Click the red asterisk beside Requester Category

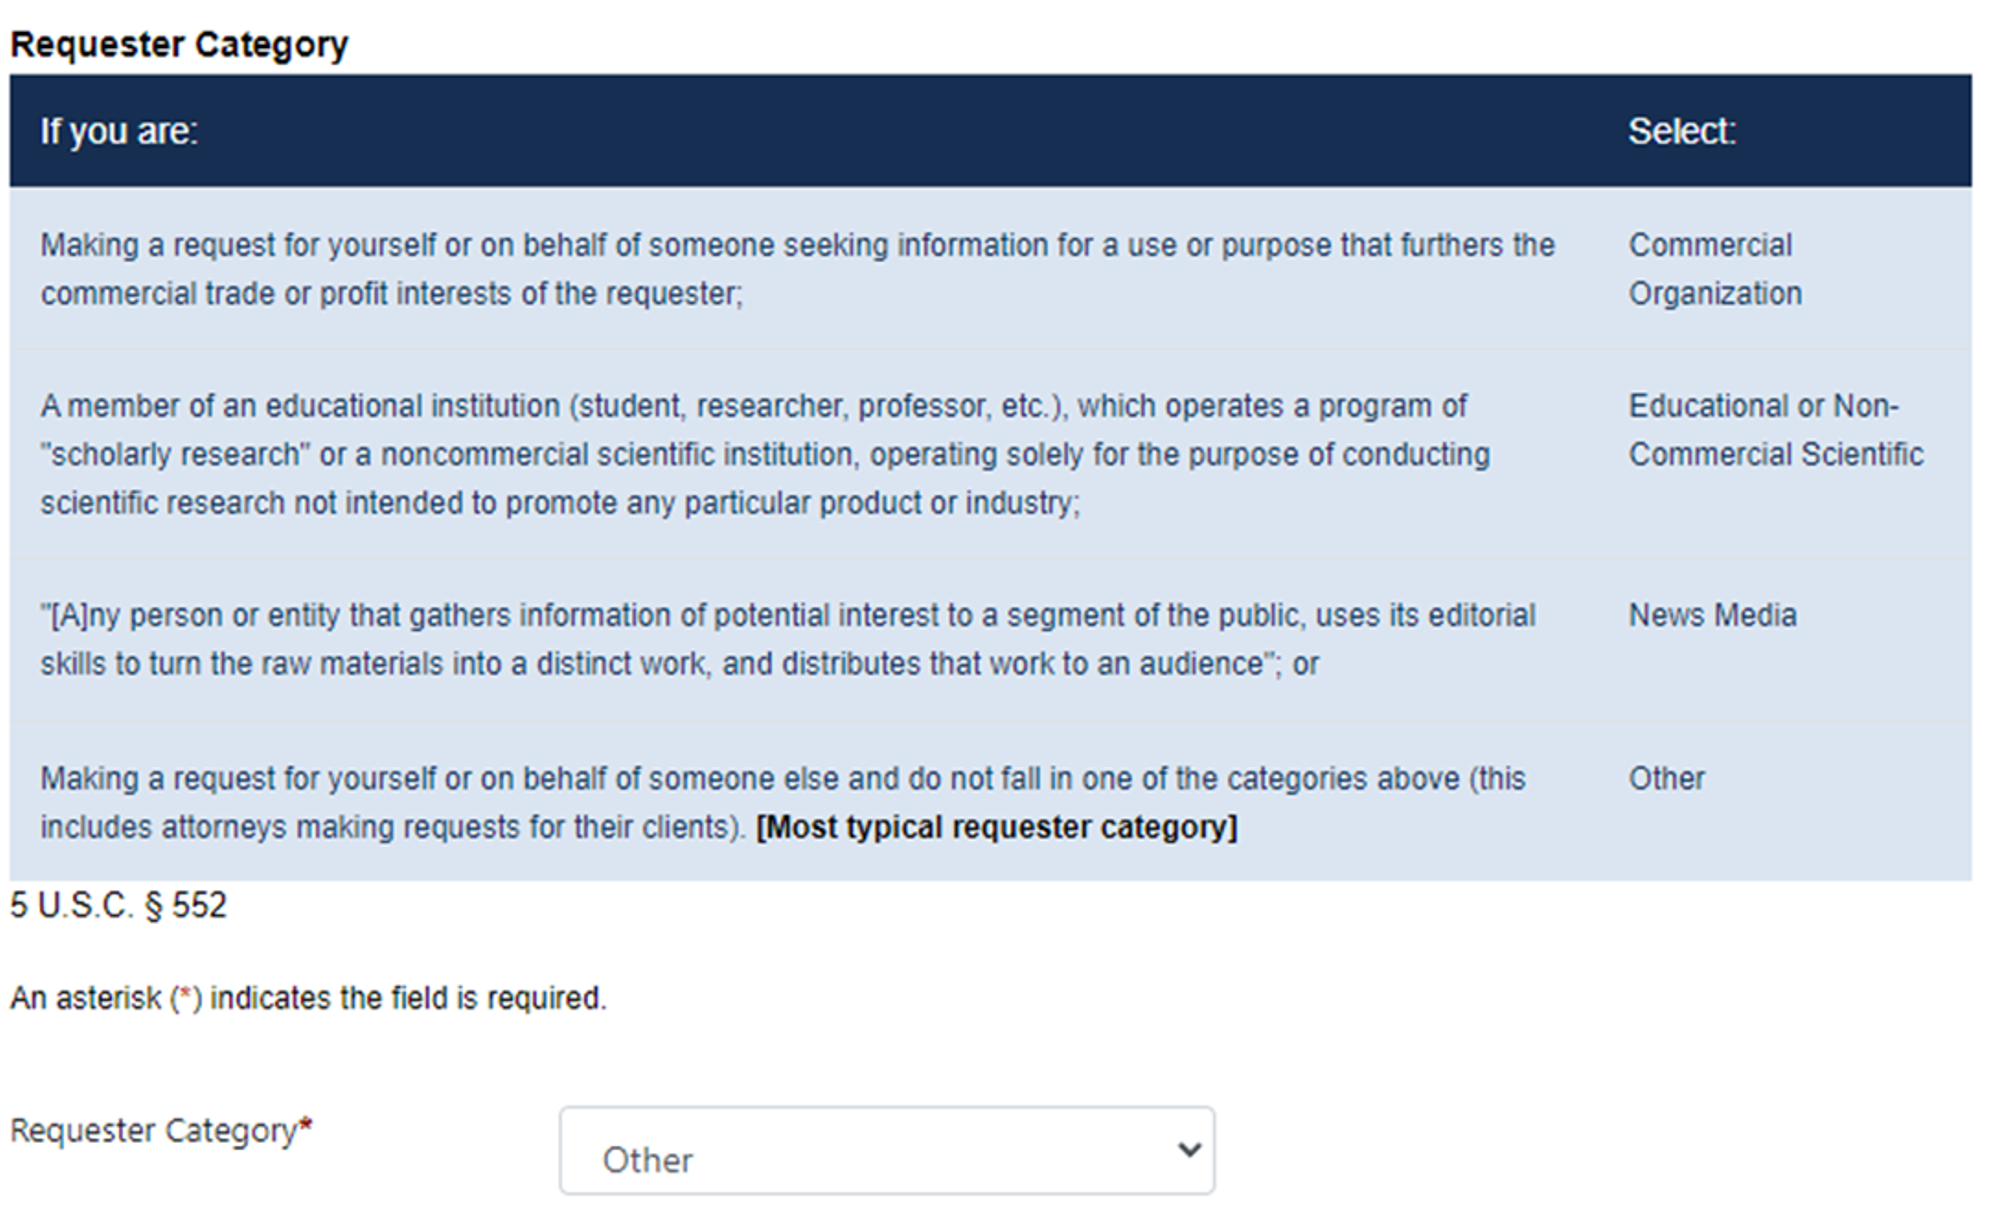306,1127
